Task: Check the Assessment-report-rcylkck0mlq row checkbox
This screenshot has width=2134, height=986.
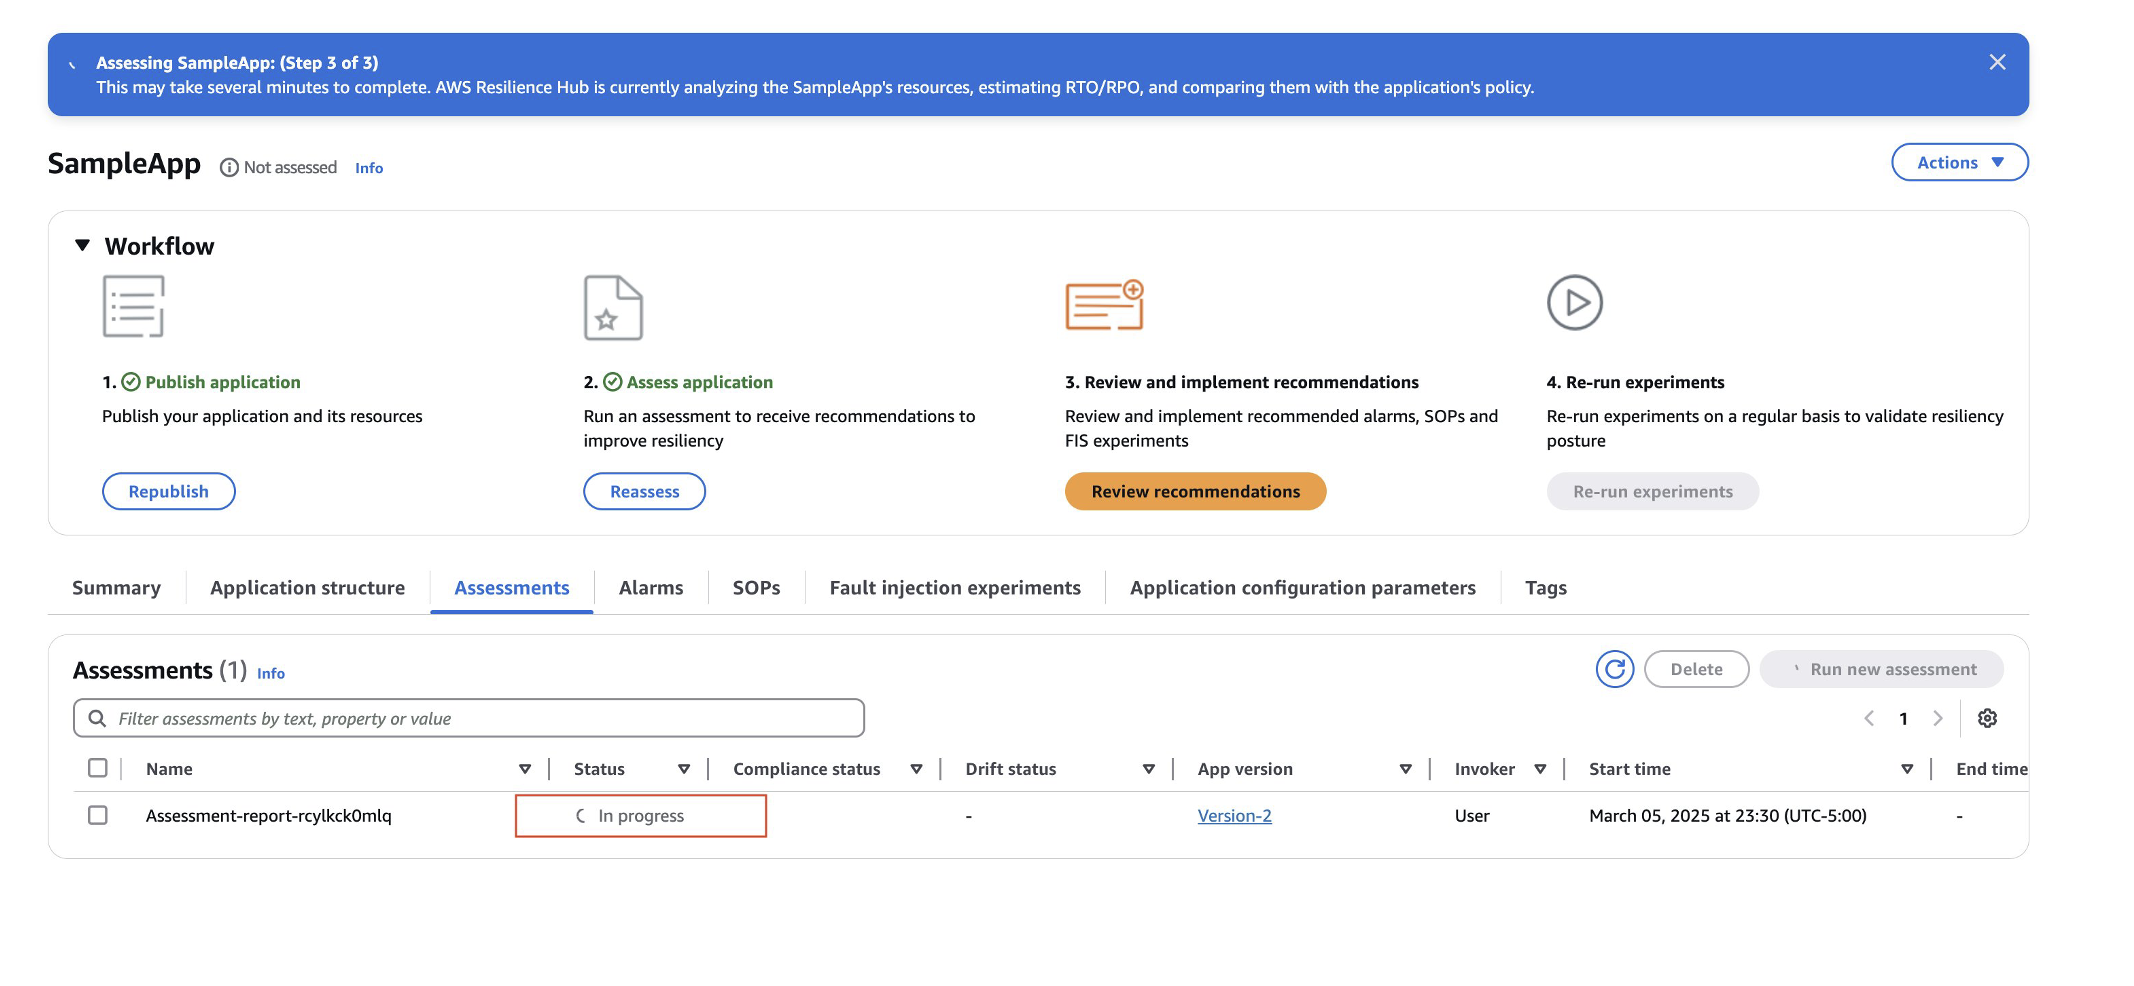Action: (98, 815)
